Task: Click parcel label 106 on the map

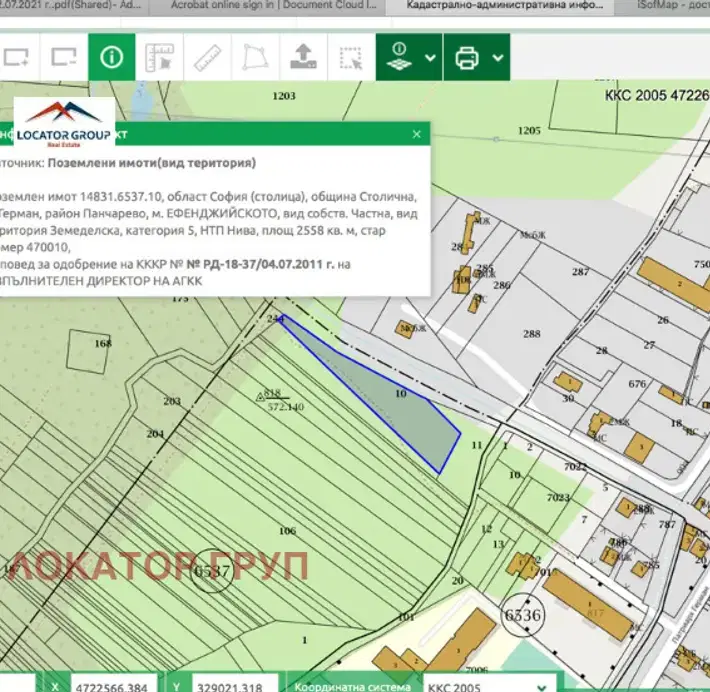Action: (287, 530)
